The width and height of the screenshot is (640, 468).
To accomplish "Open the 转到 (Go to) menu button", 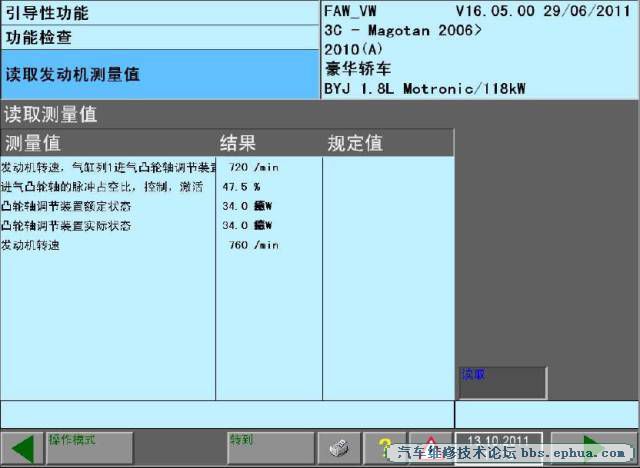I will [x=271, y=449].
